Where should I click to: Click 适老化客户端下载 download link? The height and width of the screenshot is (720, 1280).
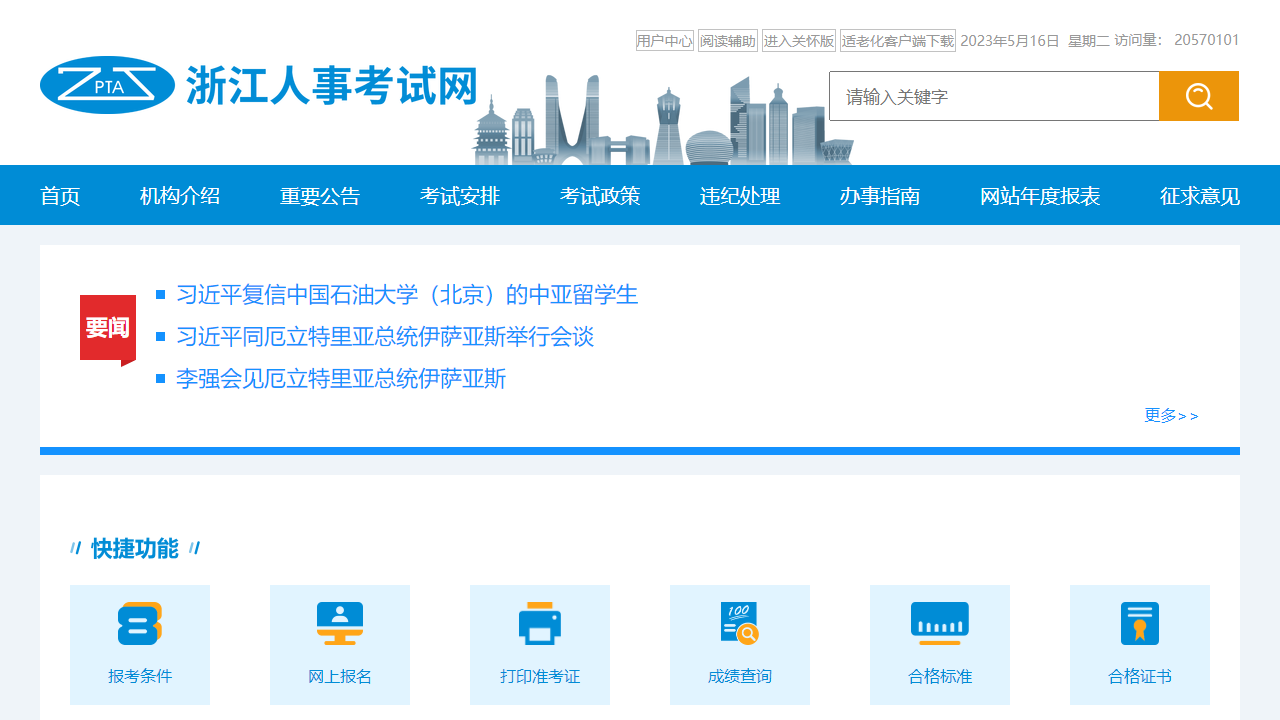click(x=897, y=41)
